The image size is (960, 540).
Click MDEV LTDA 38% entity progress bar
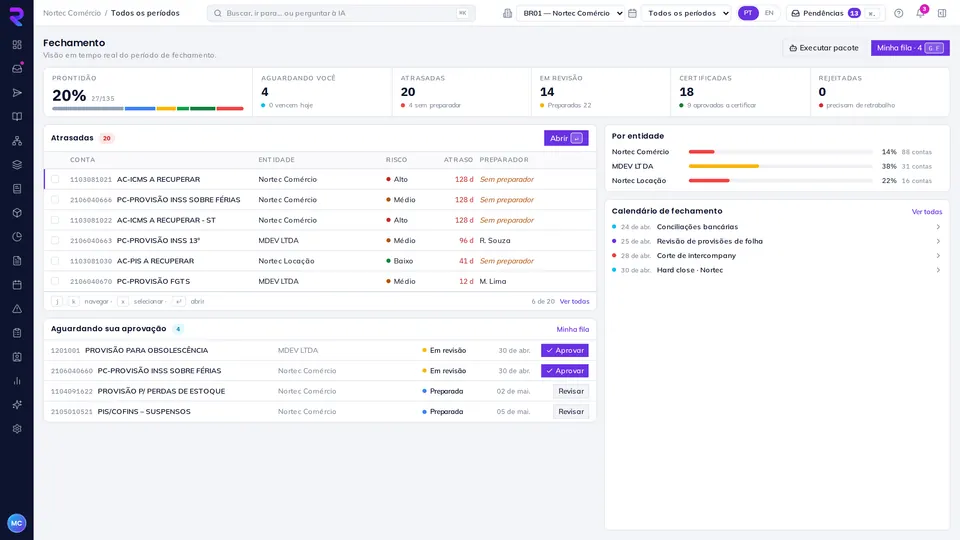point(781,166)
